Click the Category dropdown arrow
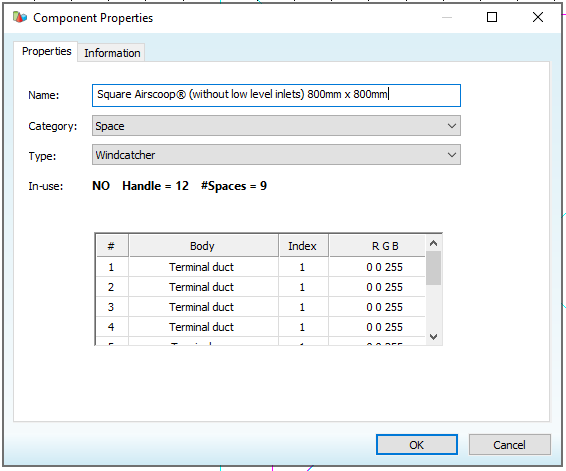 pos(452,126)
